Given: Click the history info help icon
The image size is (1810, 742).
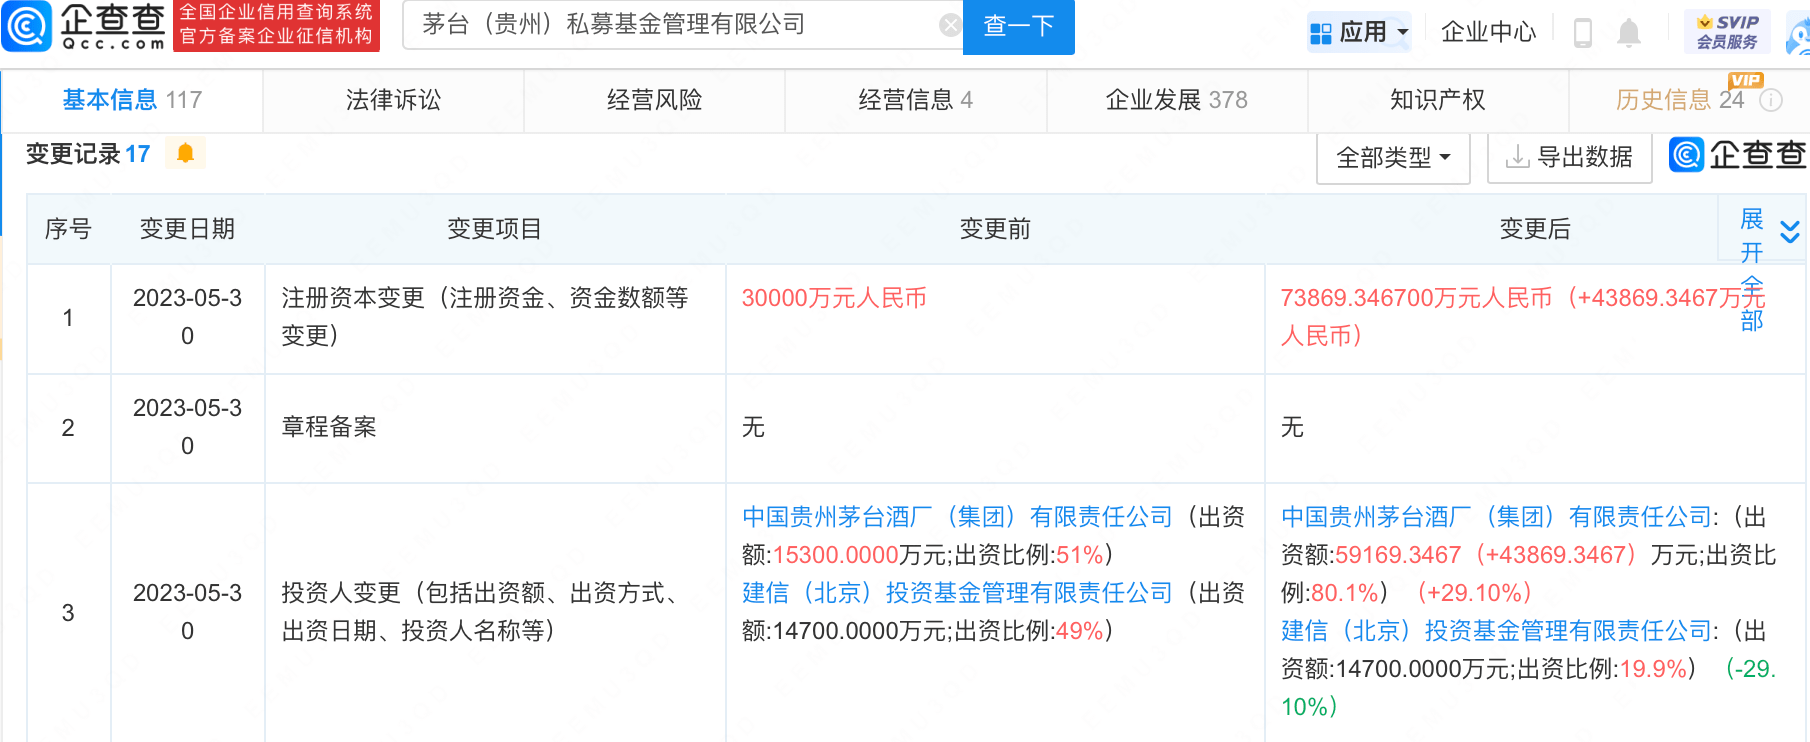Looking at the screenshot, I should pos(1771,100).
